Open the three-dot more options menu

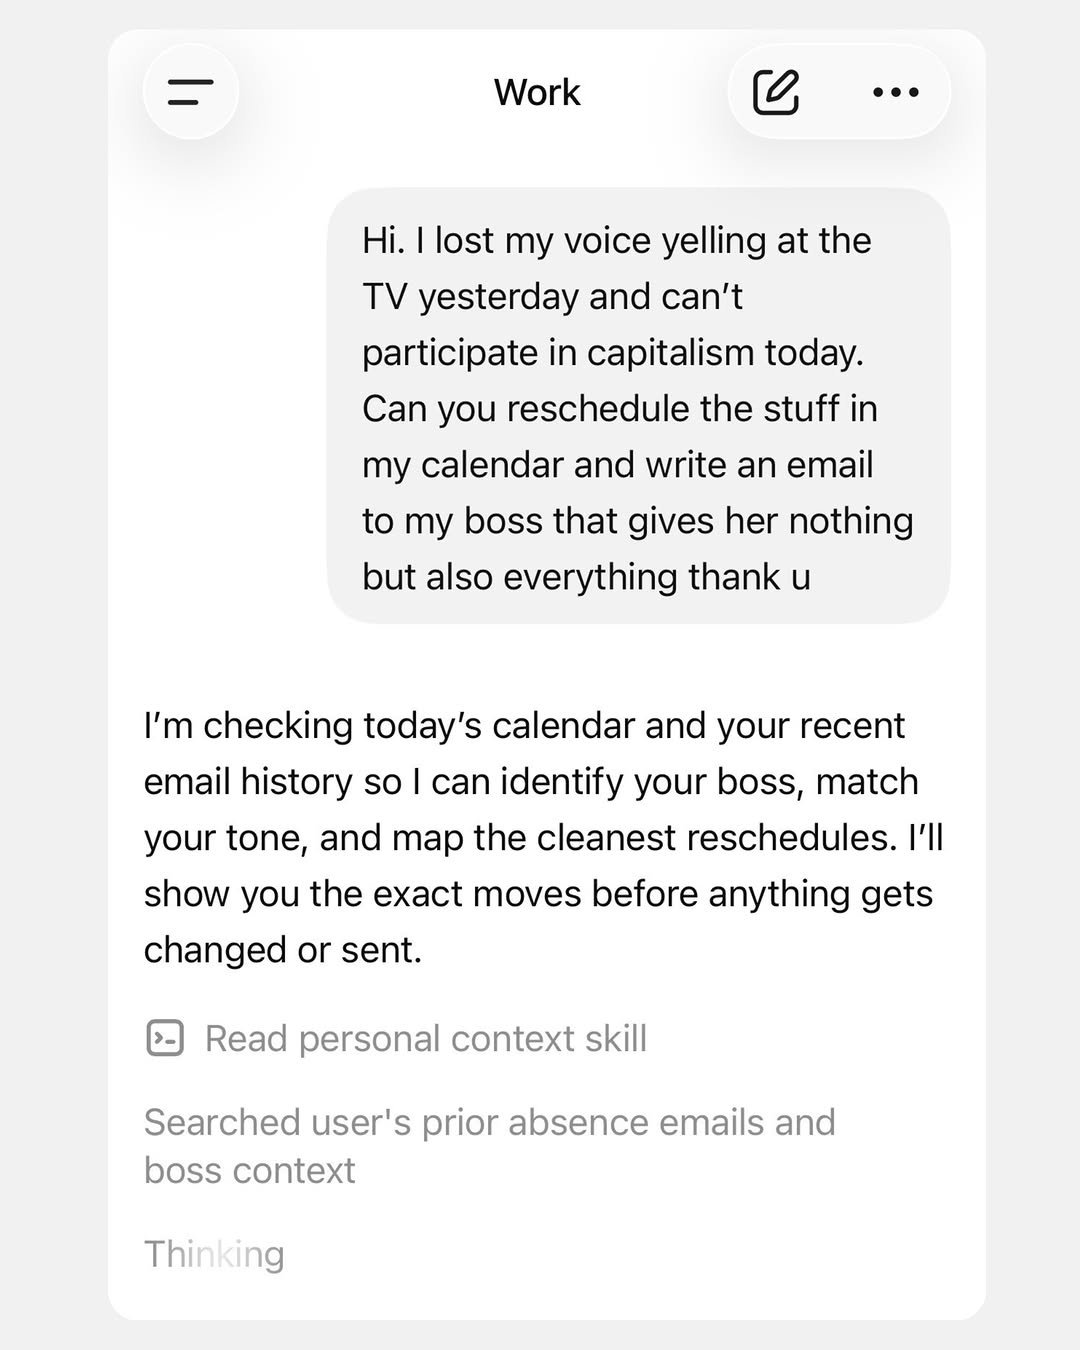pyautogui.click(x=896, y=92)
